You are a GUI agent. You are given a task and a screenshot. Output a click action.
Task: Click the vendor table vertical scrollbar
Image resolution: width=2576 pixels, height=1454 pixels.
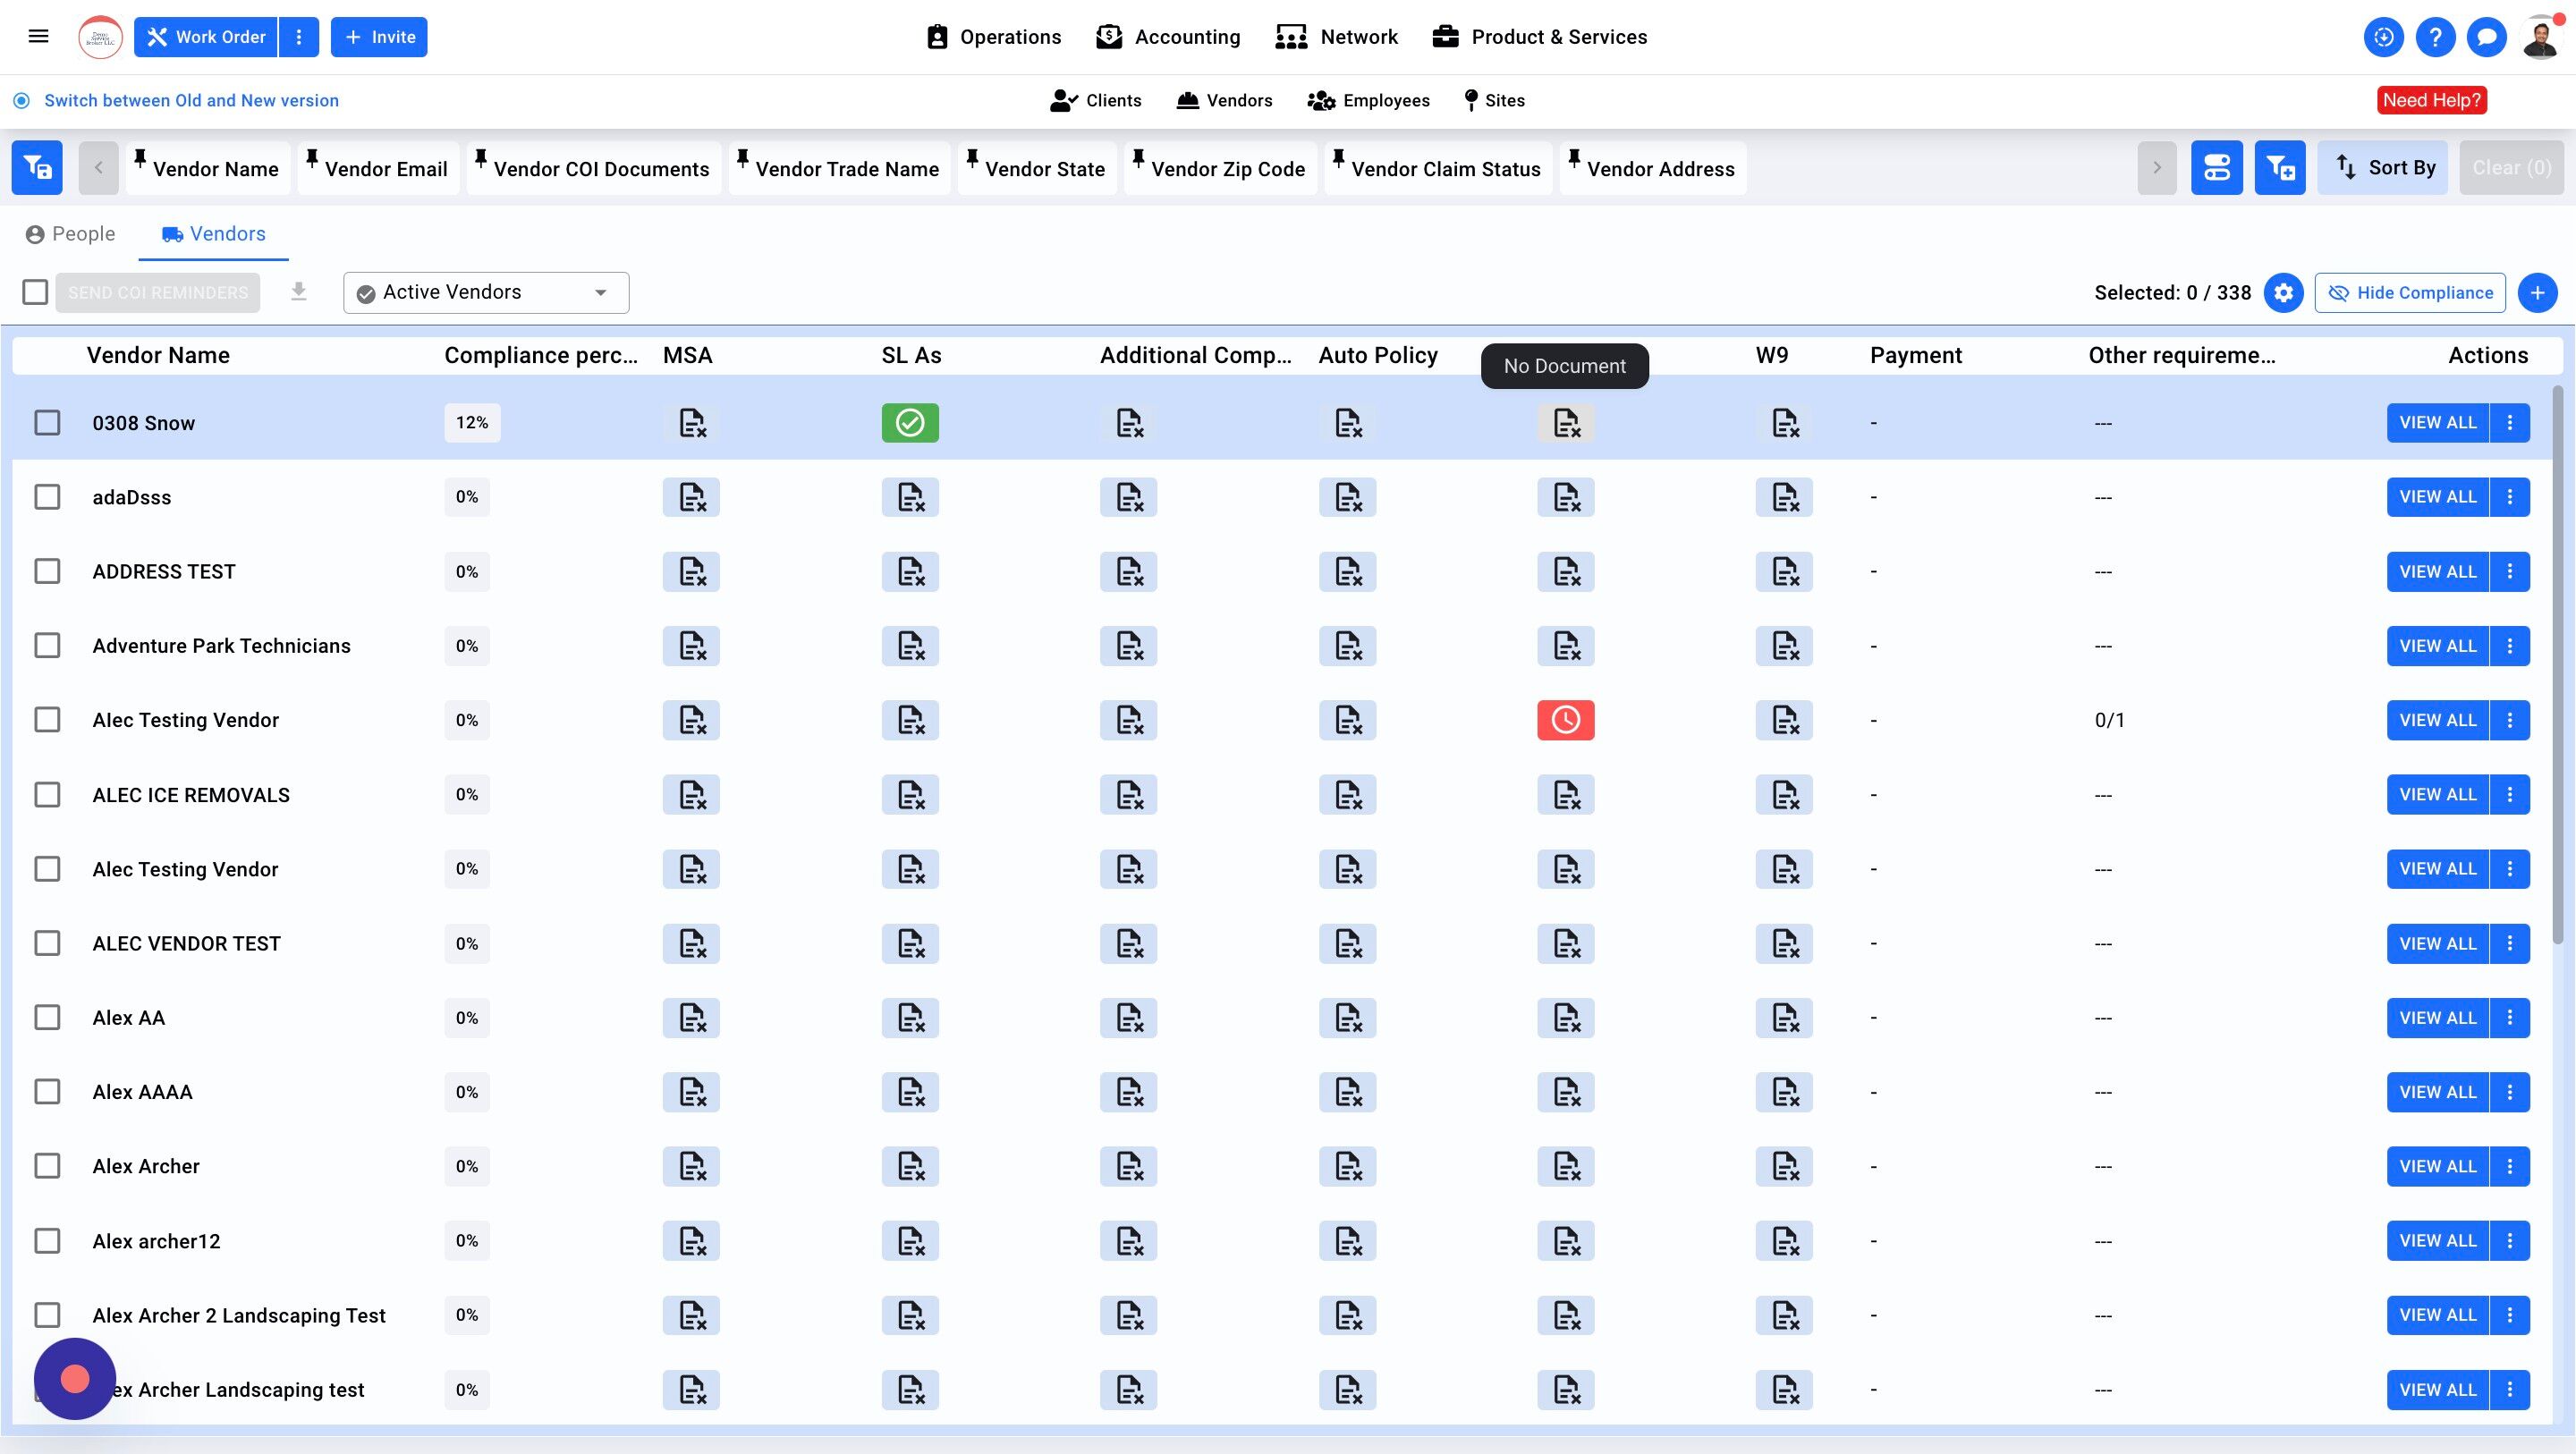point(2558,665)
